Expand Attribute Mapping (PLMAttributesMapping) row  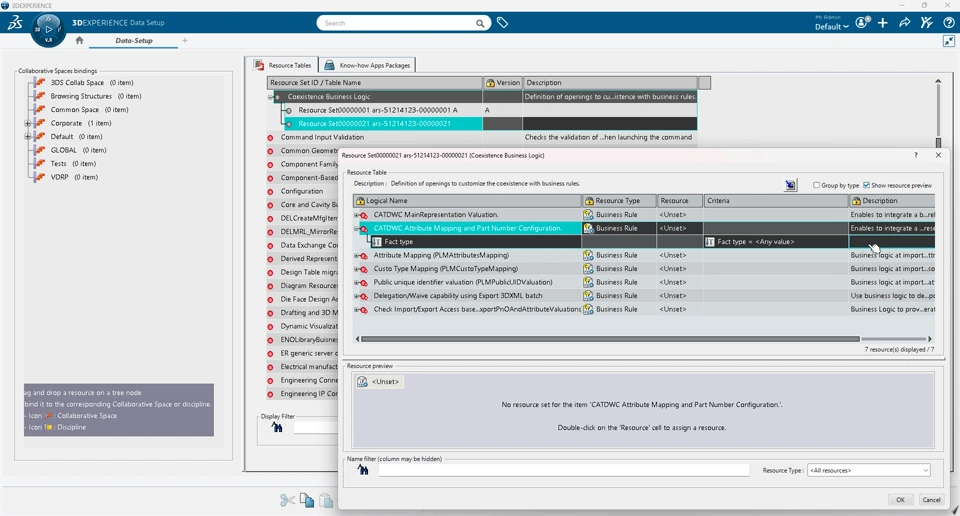coord(357,255)
